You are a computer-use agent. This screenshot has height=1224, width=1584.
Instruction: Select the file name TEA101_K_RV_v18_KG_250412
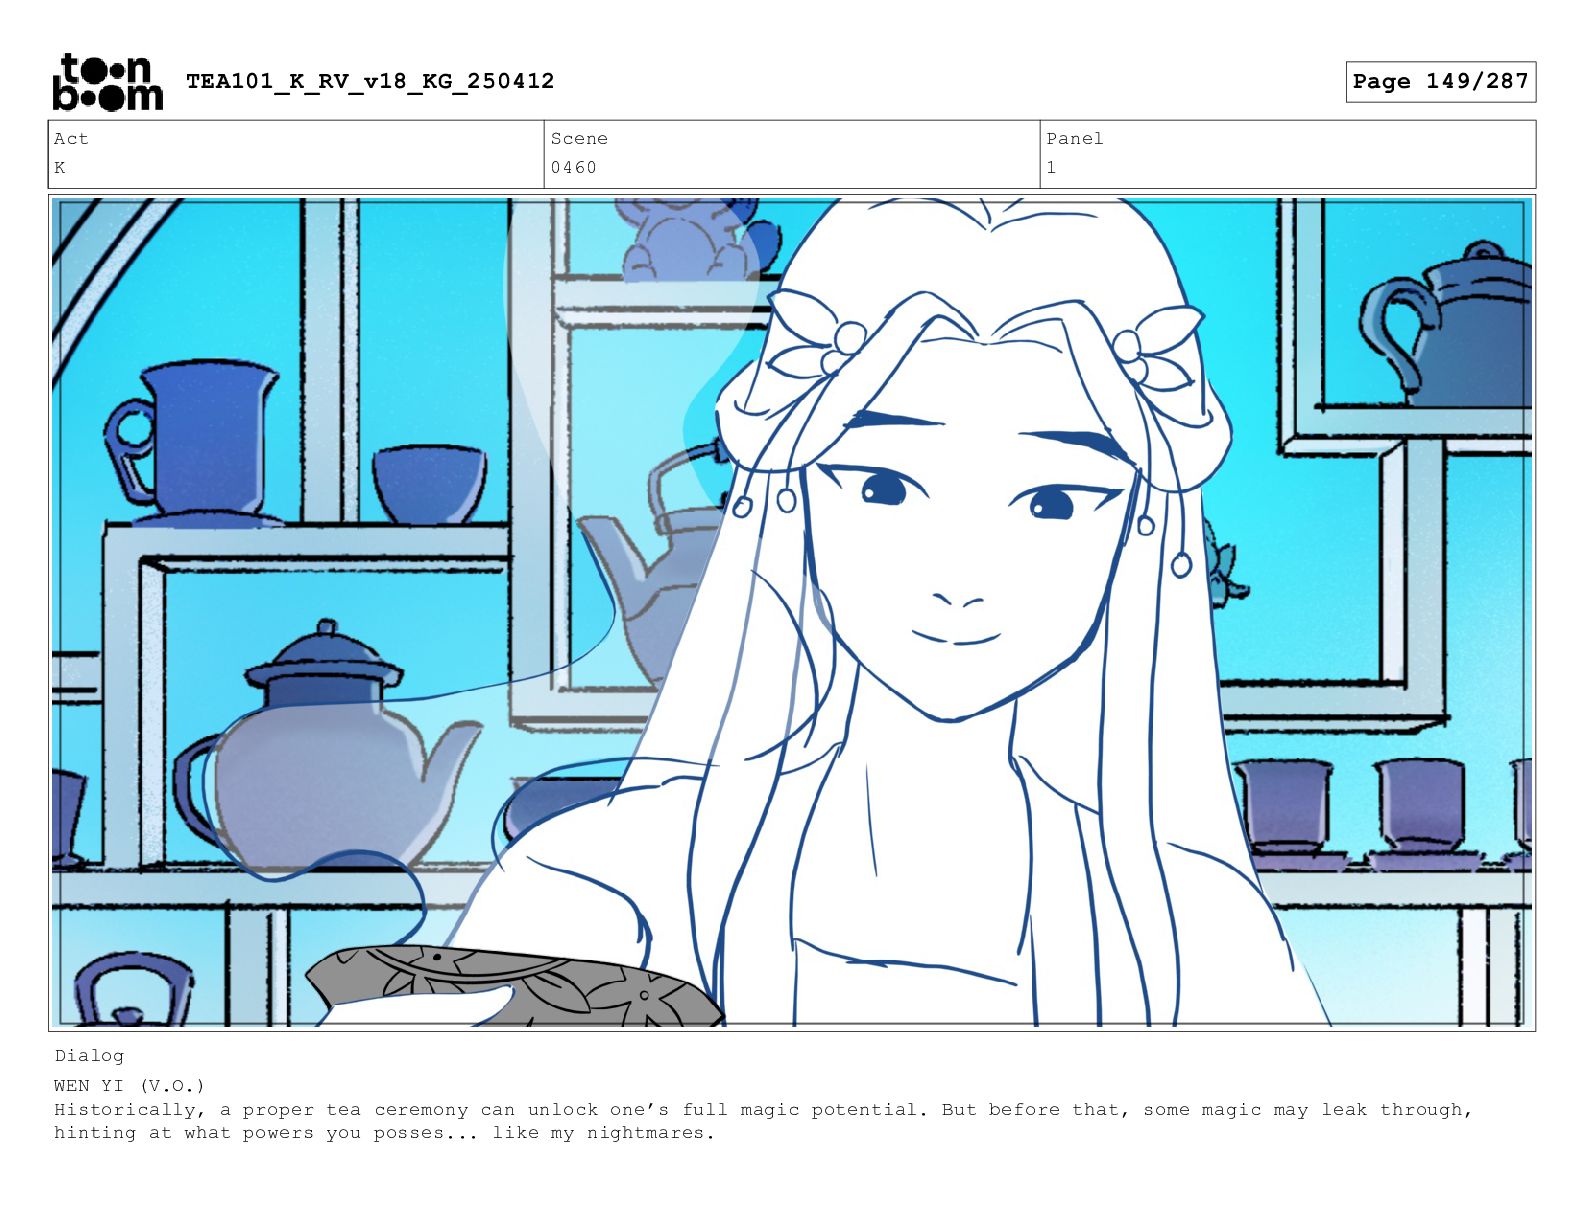(x=370, y=81)
